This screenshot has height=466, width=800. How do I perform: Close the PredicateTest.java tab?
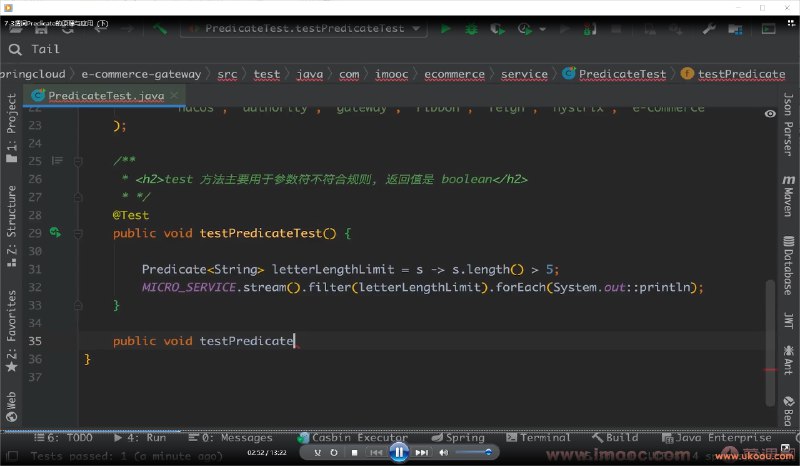pos(174,95)
